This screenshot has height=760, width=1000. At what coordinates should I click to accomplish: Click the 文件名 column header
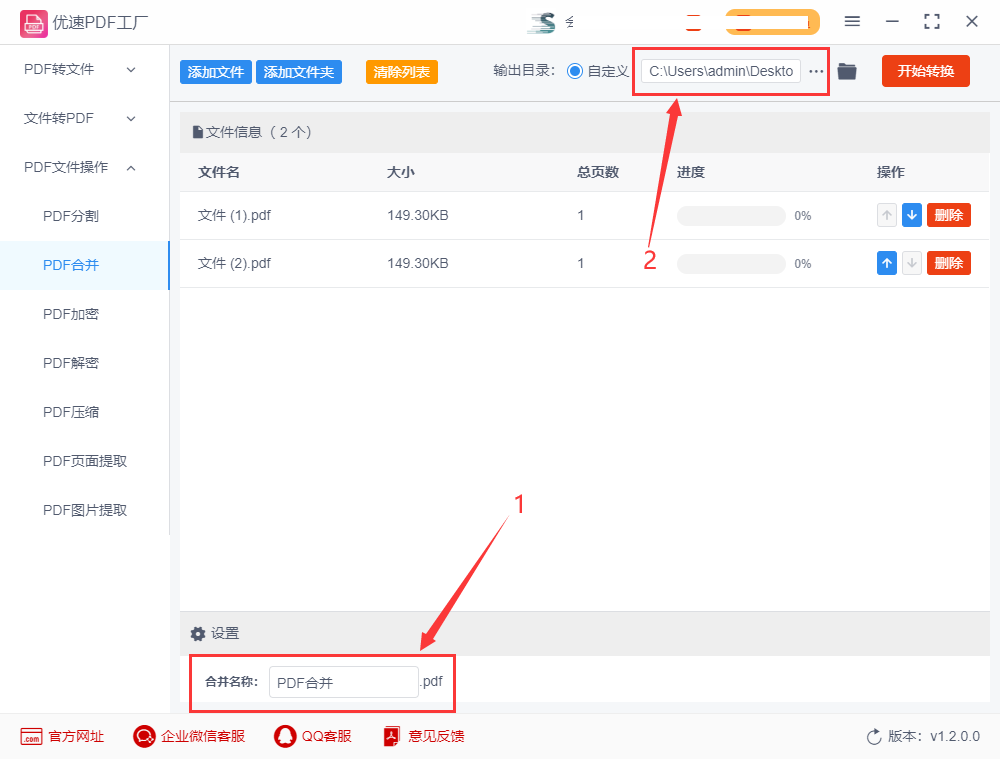pyautogui.click(x=219, y=172)
